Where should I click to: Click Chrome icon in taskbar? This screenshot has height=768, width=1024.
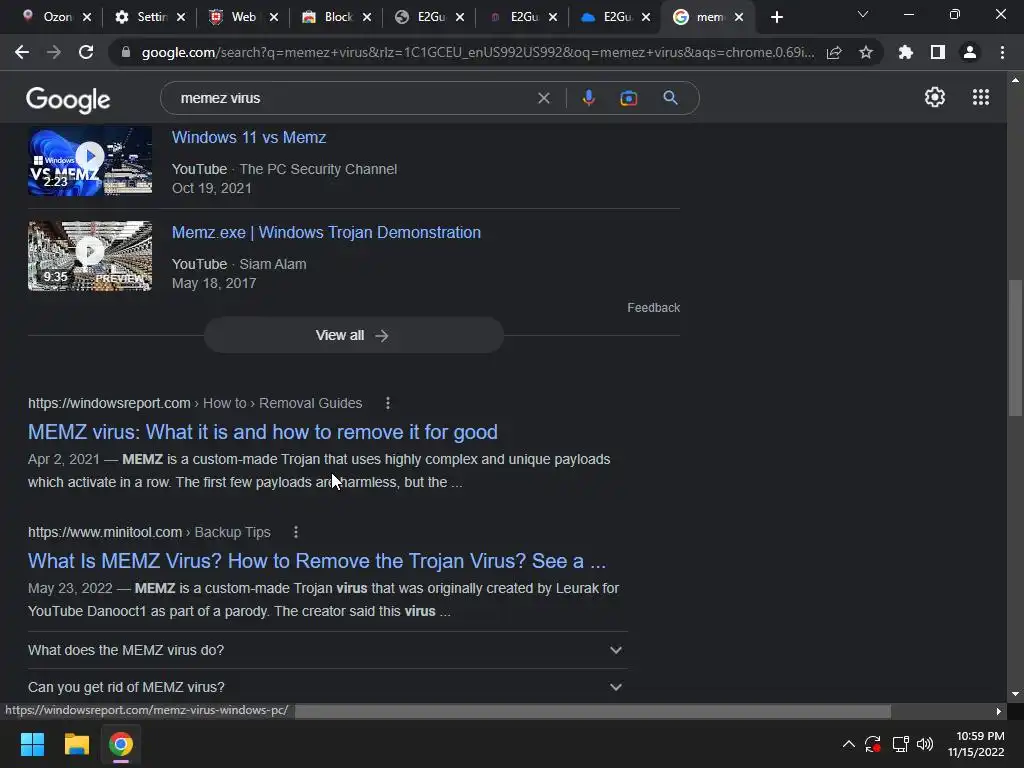point(121,744)
